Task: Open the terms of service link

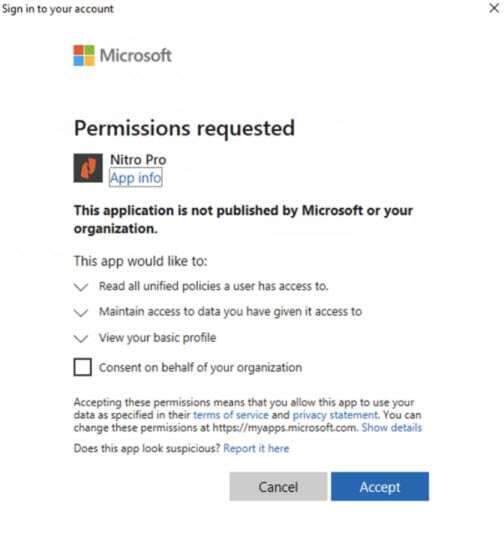Action: (x=231, y=415)
